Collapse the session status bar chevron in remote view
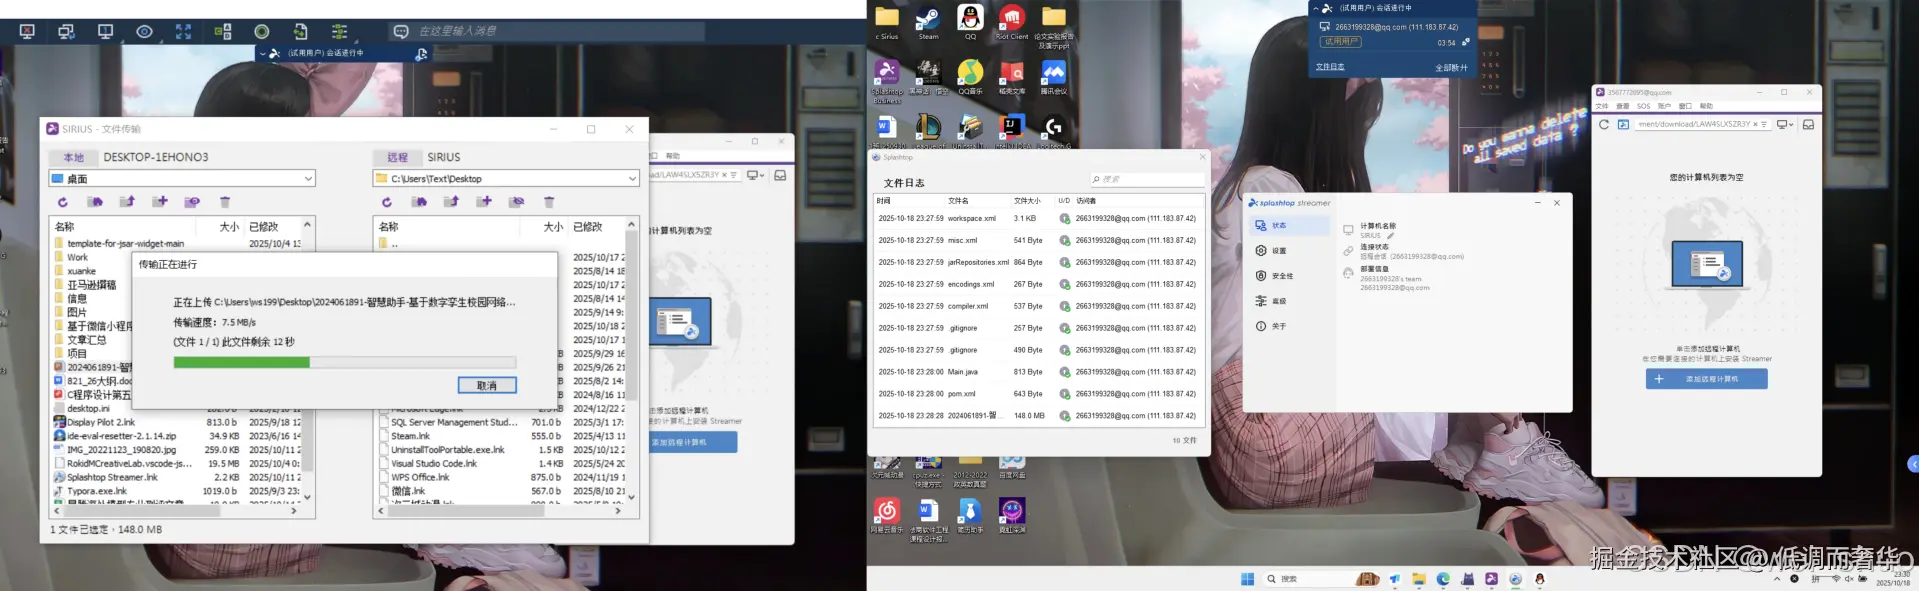Viewport: 1919px width, 591px height. click(262, 53)
